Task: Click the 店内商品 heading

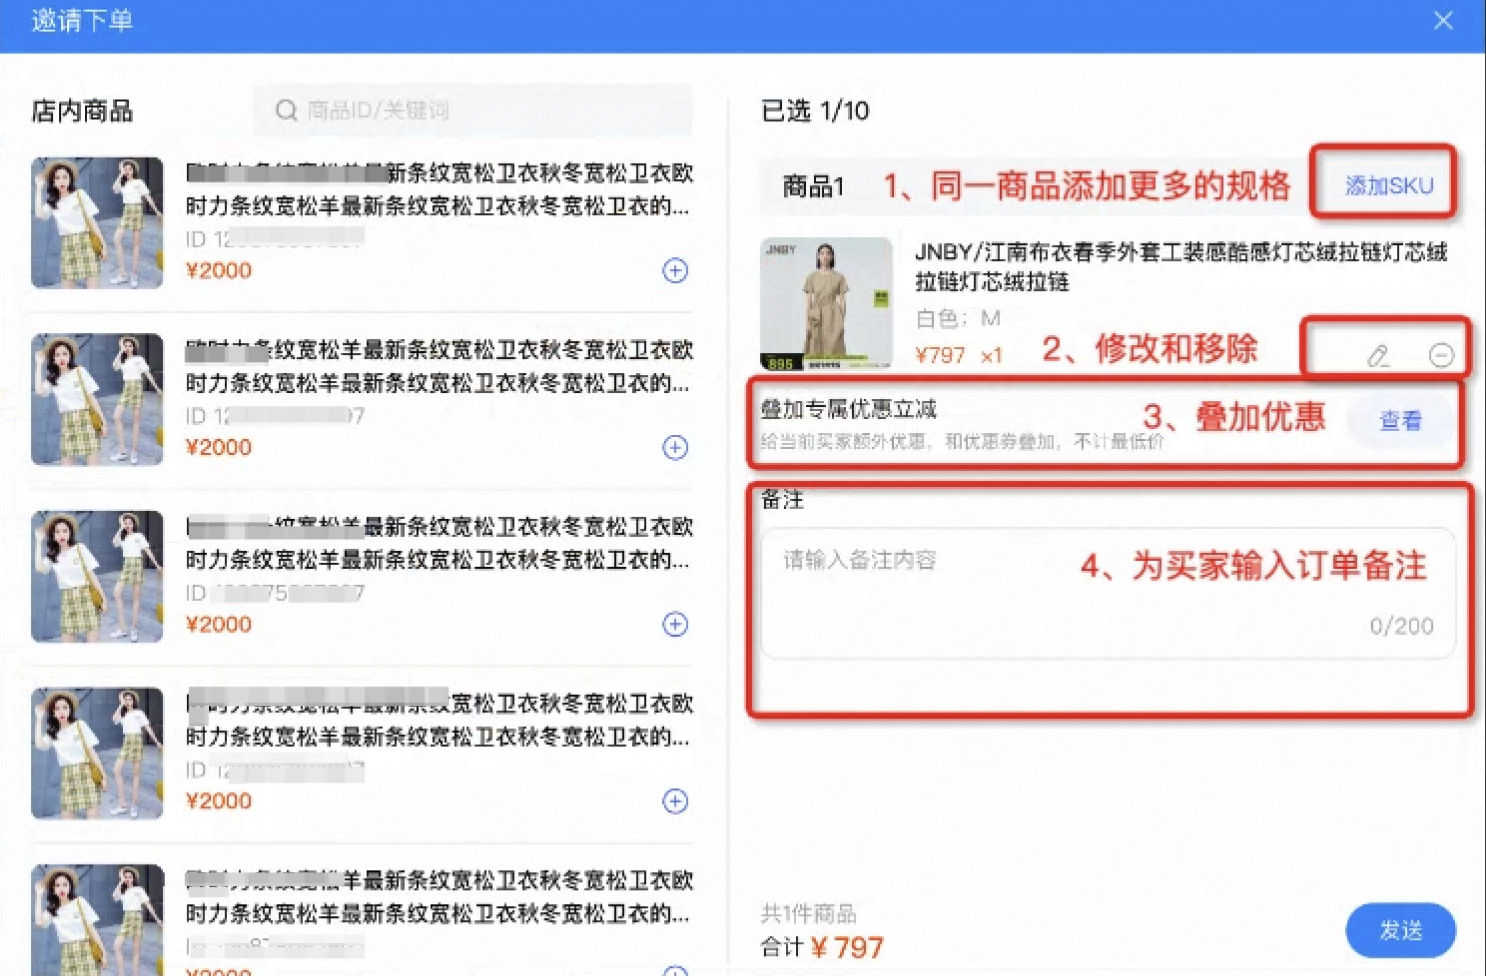Action: click(x=82, y=111)
